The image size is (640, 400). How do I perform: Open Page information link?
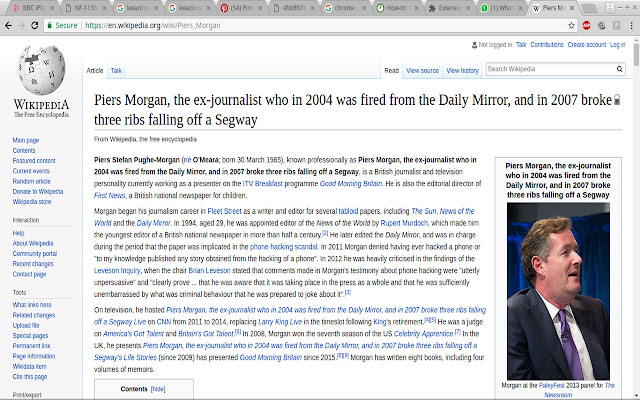(33, 356)
